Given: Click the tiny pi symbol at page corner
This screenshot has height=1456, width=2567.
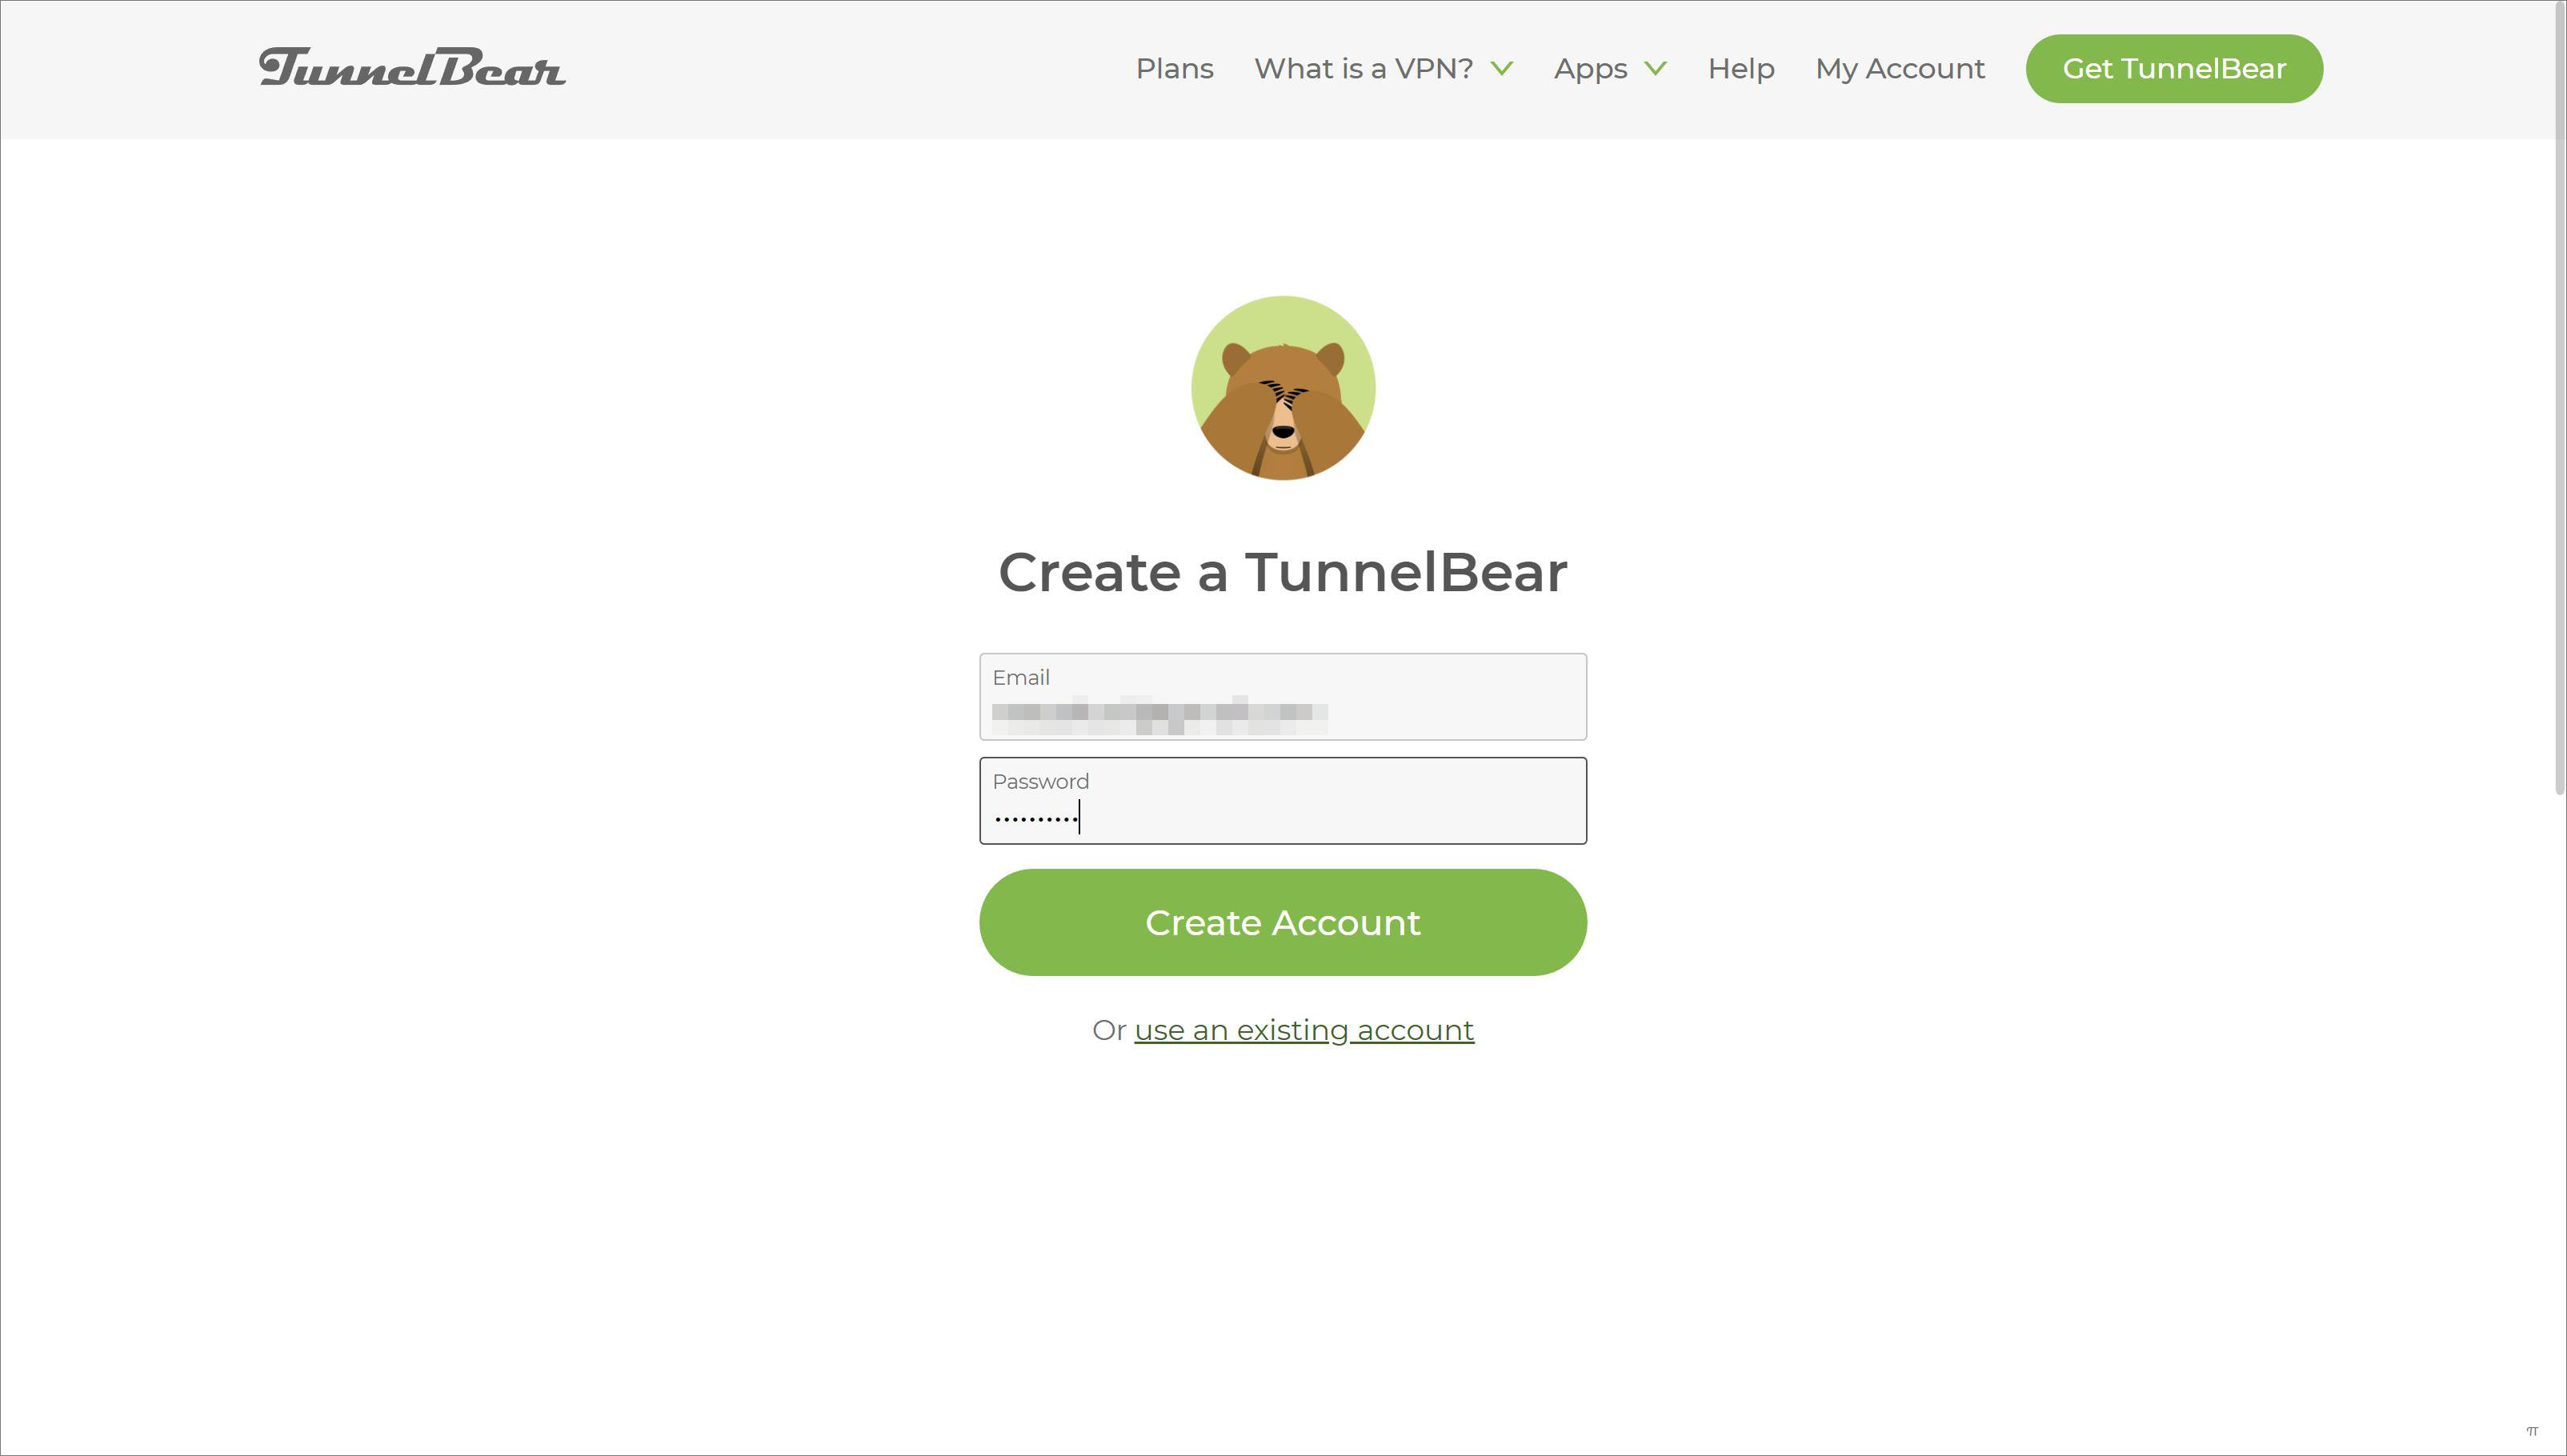Looking at the screenshot, I should tap(2532, 1431).
